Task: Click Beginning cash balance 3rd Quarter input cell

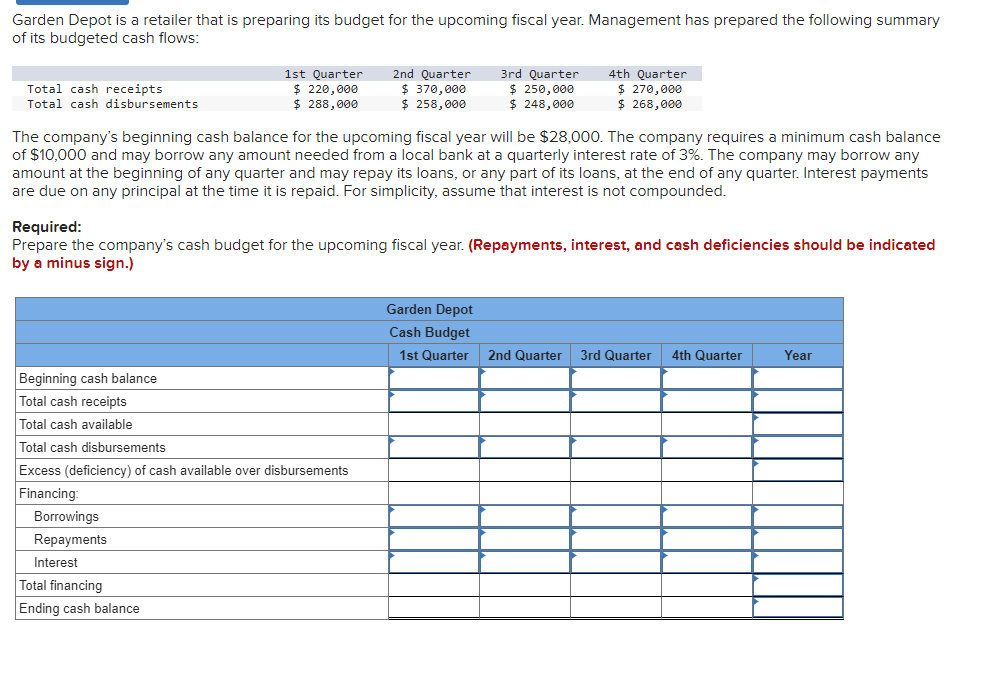Action: 616,378
